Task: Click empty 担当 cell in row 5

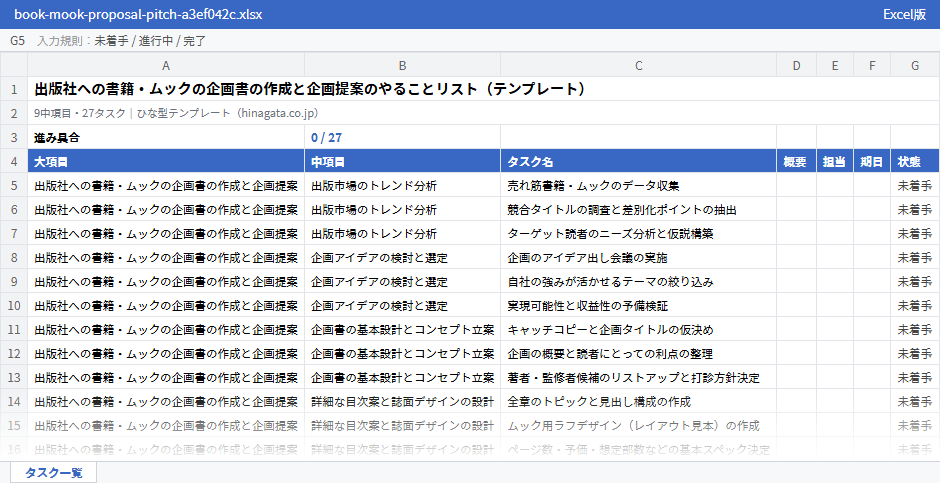Action: (x=834, y=185)
